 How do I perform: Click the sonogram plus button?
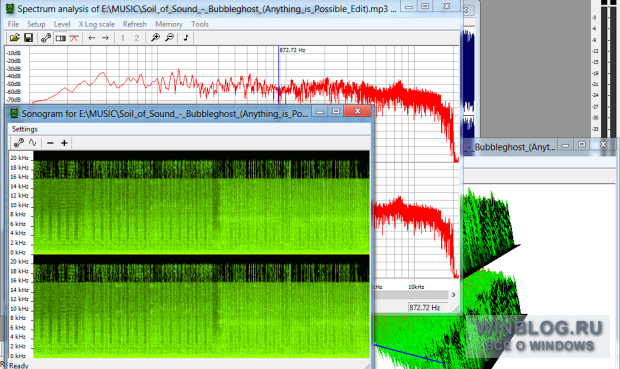point(64,143)
